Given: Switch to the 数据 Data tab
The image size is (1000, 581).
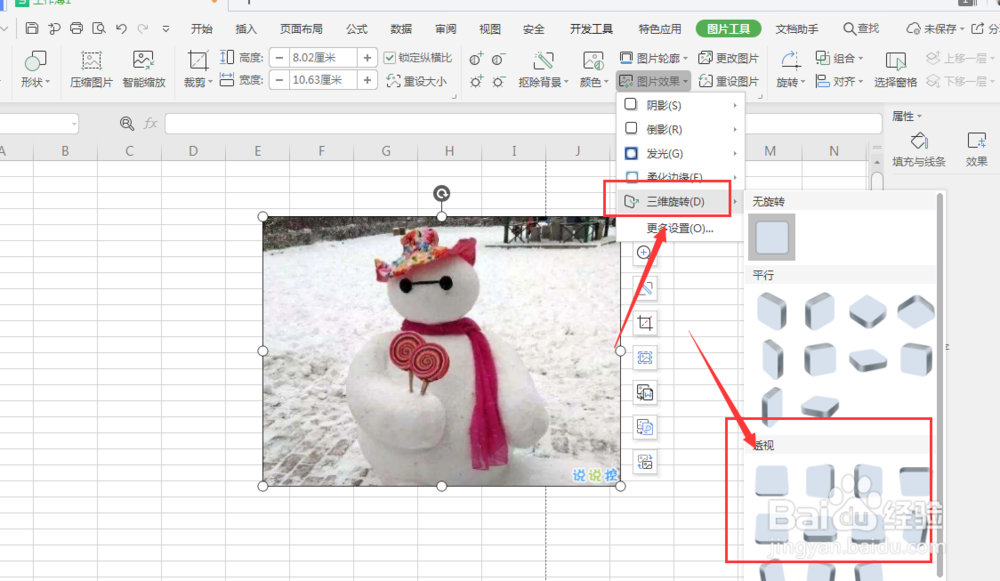Looking at the screenshot, I should coord(401,29).
